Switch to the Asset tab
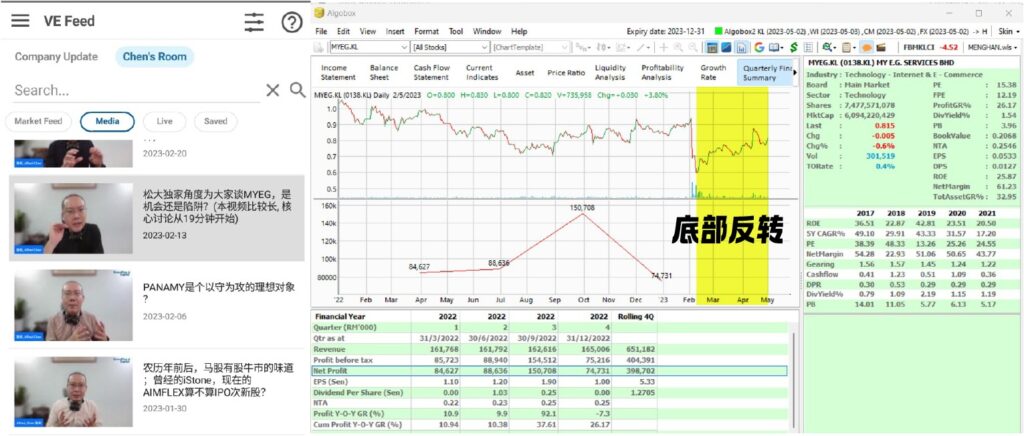 [524, 73]
